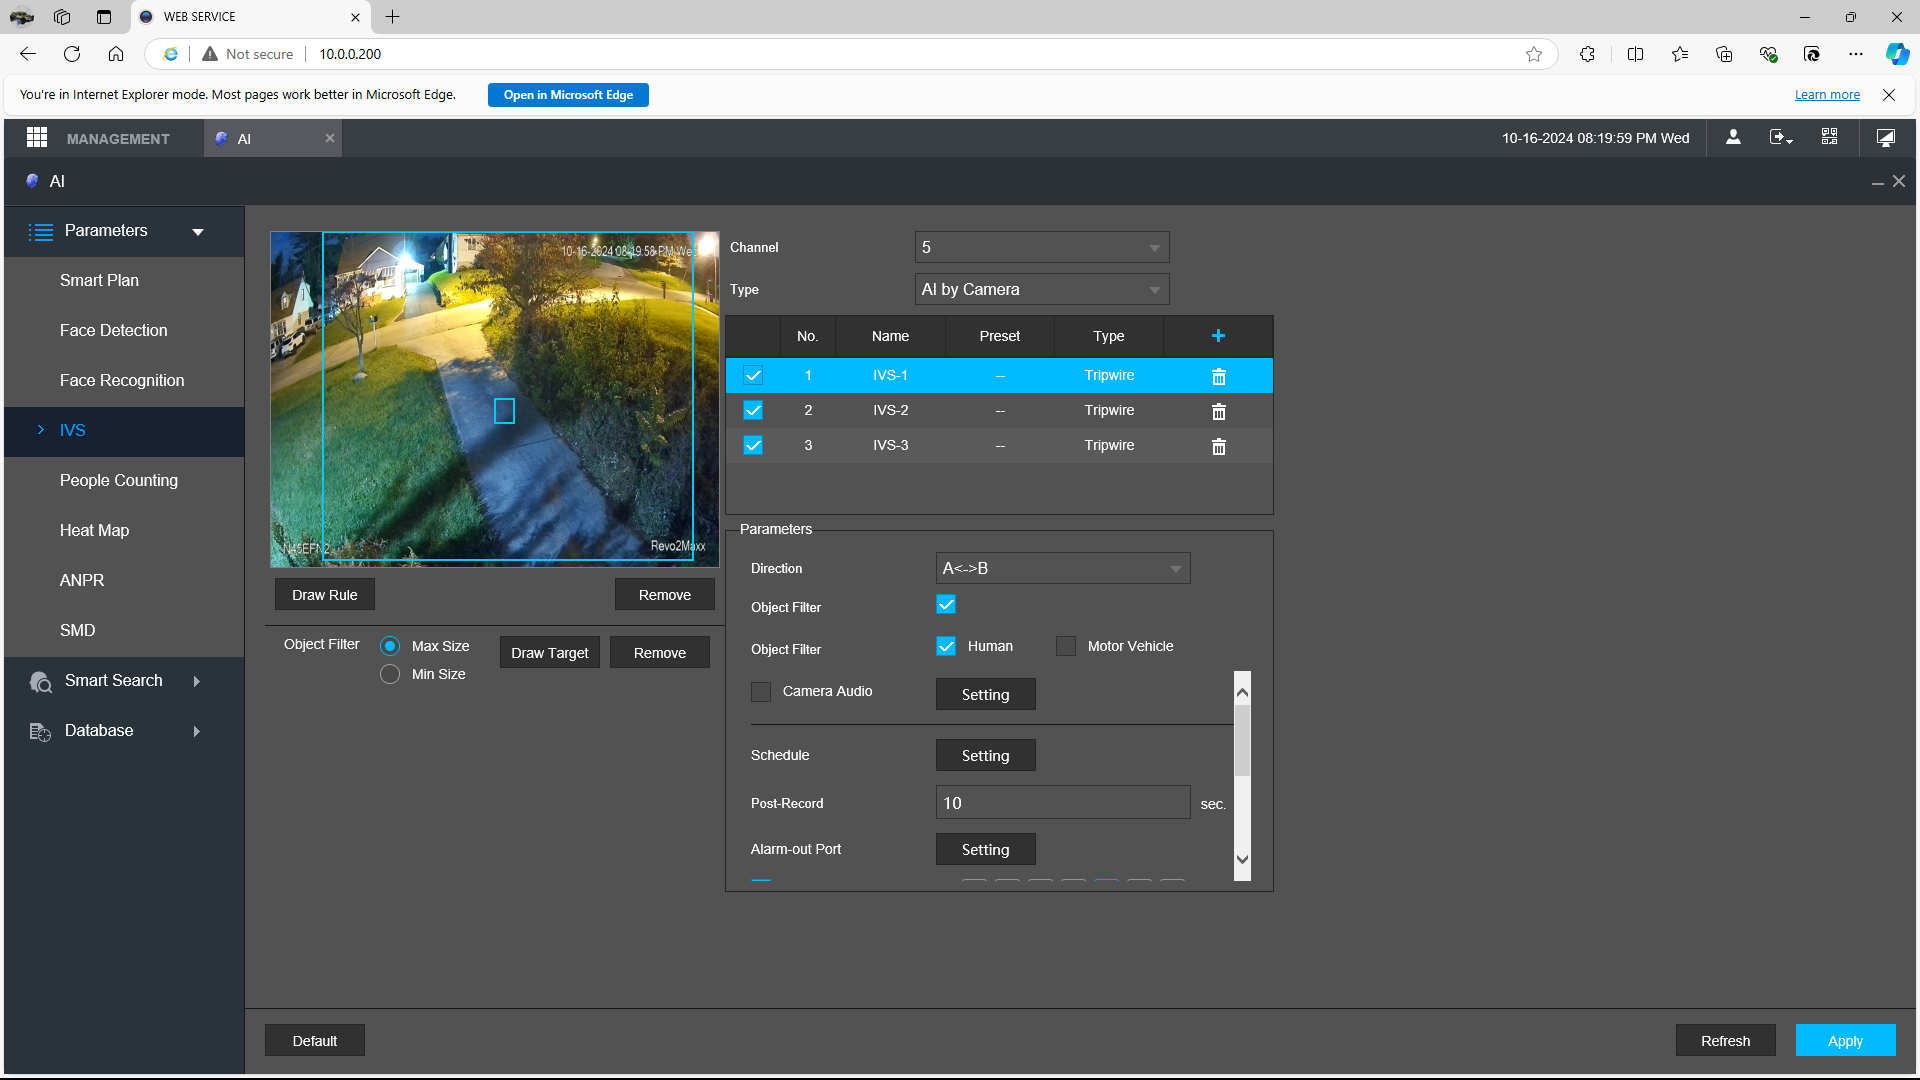This screenshot has height=1080, width=1920.
Task: Toggle the Human object filter checkbox
Action: pos(946,646)
